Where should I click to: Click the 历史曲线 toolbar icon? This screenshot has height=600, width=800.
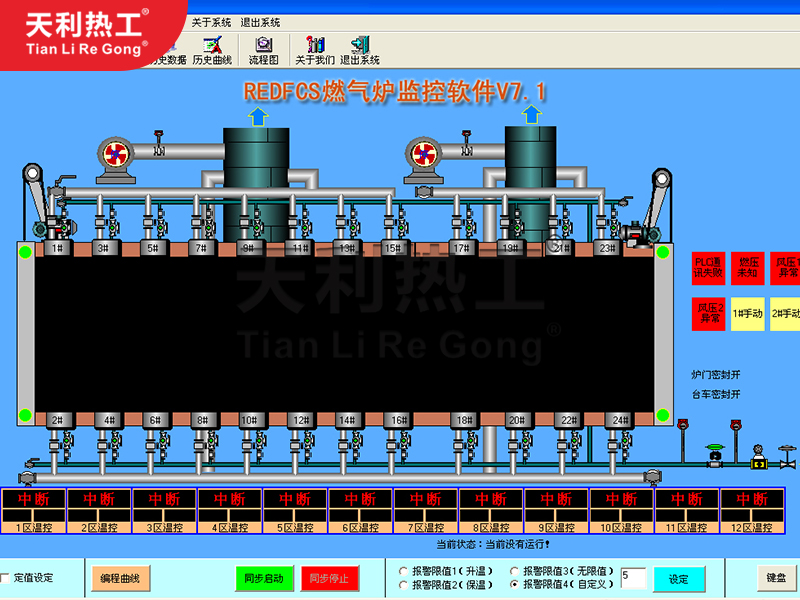[x=211, y=50]
